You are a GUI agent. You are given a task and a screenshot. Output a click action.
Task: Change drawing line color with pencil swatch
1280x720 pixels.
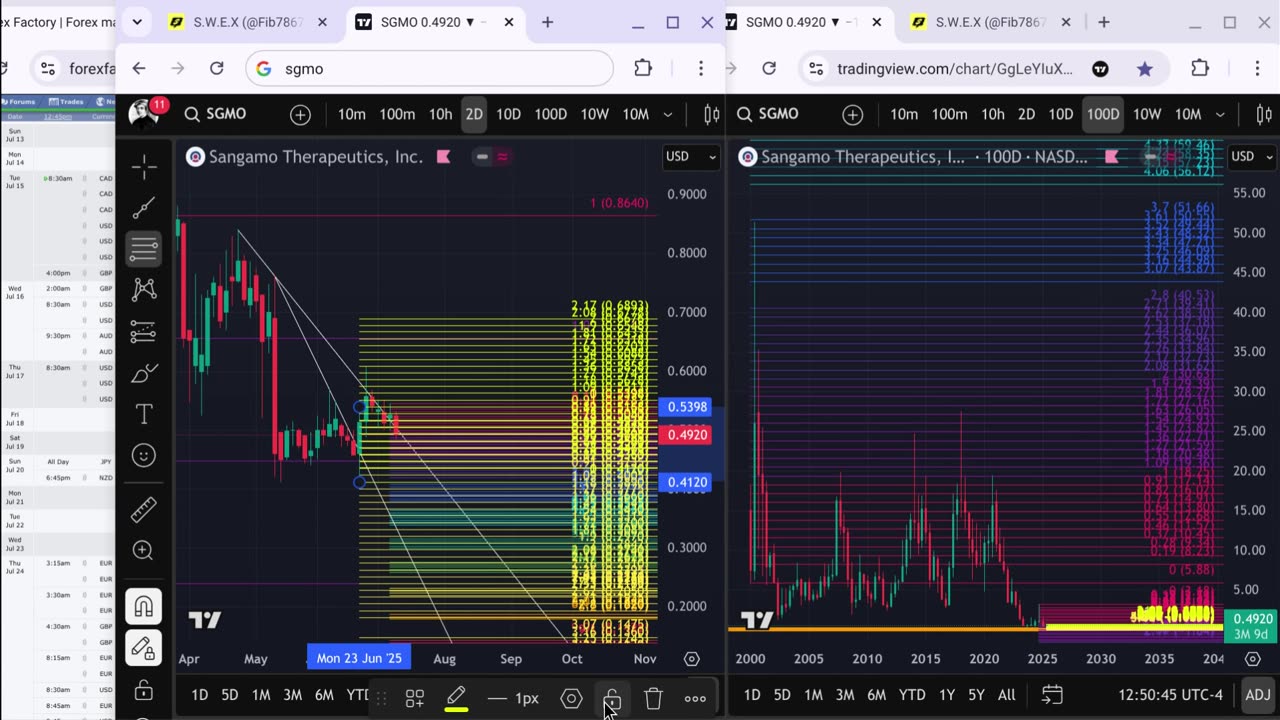coord(456,698)
